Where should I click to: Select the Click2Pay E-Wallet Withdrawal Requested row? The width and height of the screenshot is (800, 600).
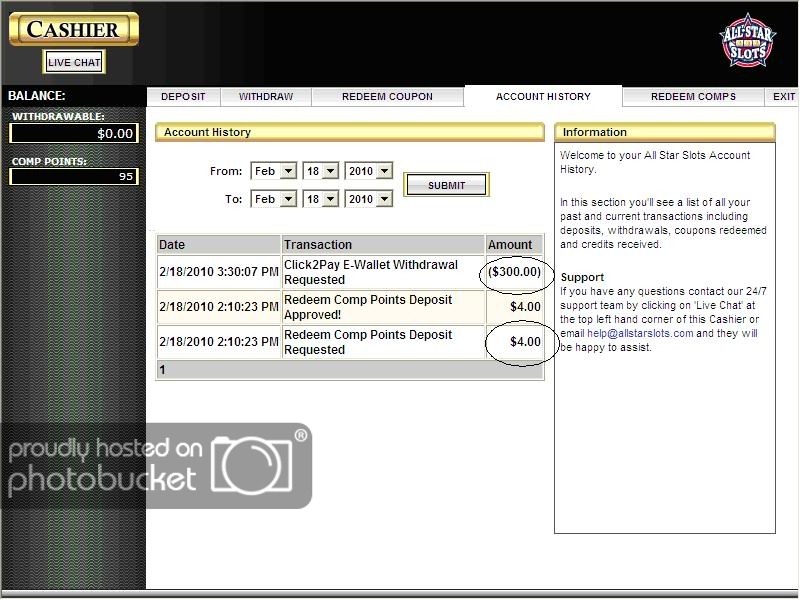pyautogui.click(x=349, y=272)
